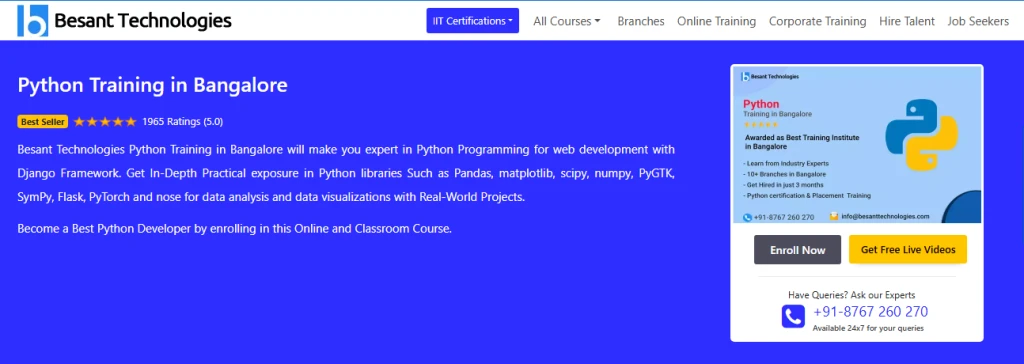Click the Become a Best Python Developer sentence

pos(234,229)
